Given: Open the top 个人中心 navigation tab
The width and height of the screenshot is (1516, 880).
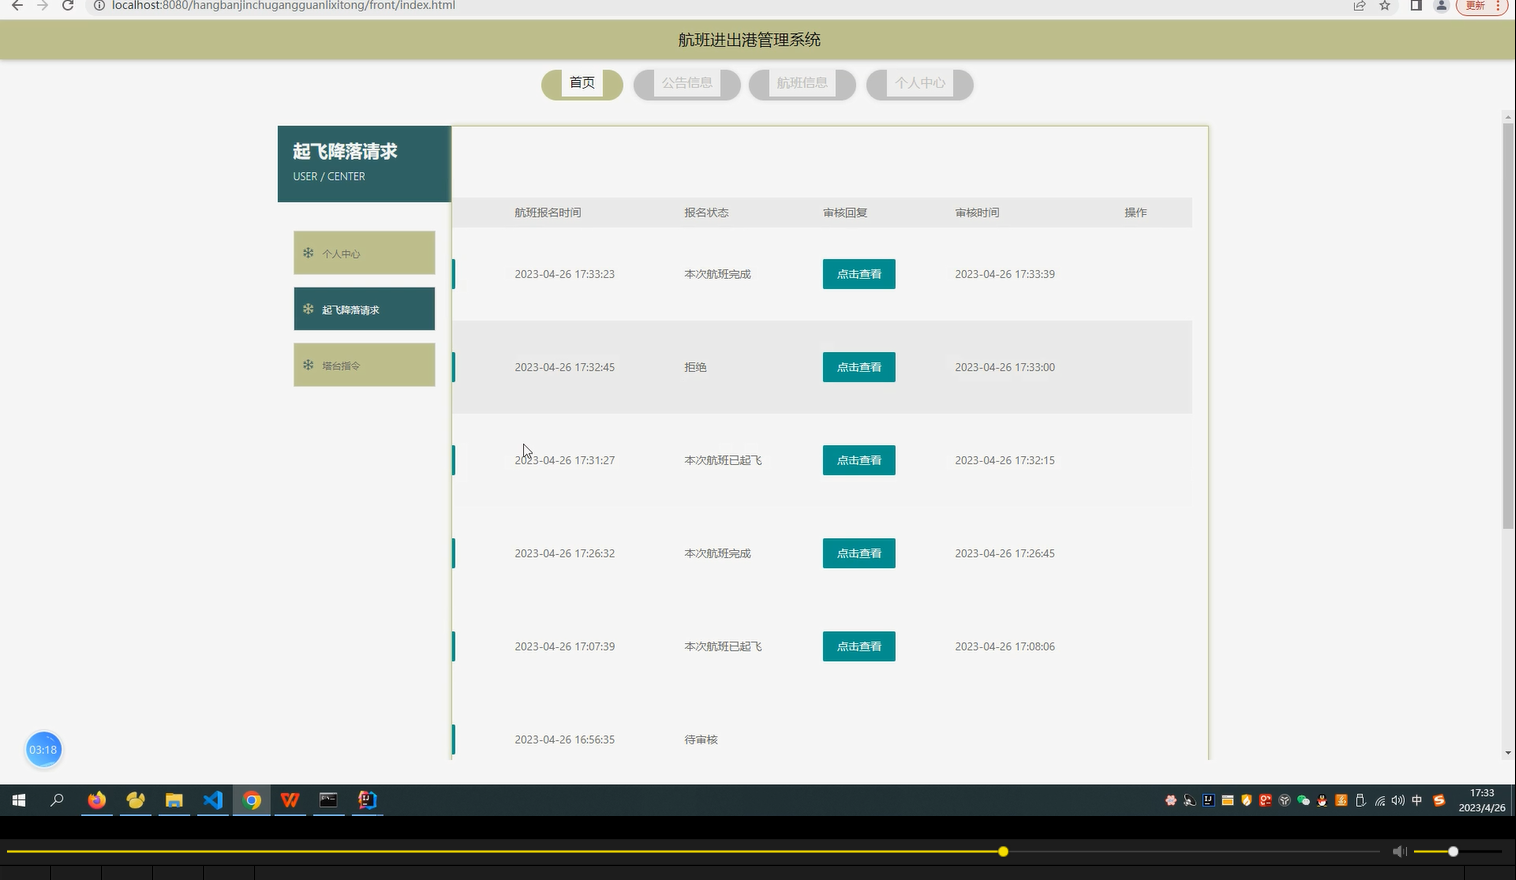Looking at the screenshot, I should click(920, 83).
